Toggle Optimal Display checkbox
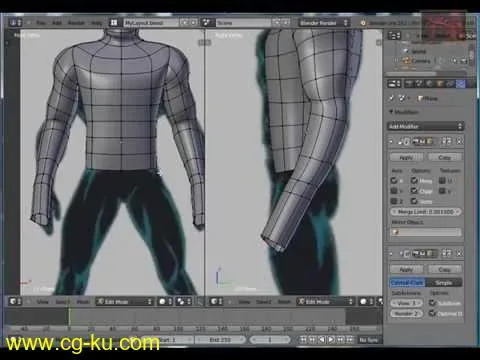The image size is (480, 360). [x=433, y=313]
